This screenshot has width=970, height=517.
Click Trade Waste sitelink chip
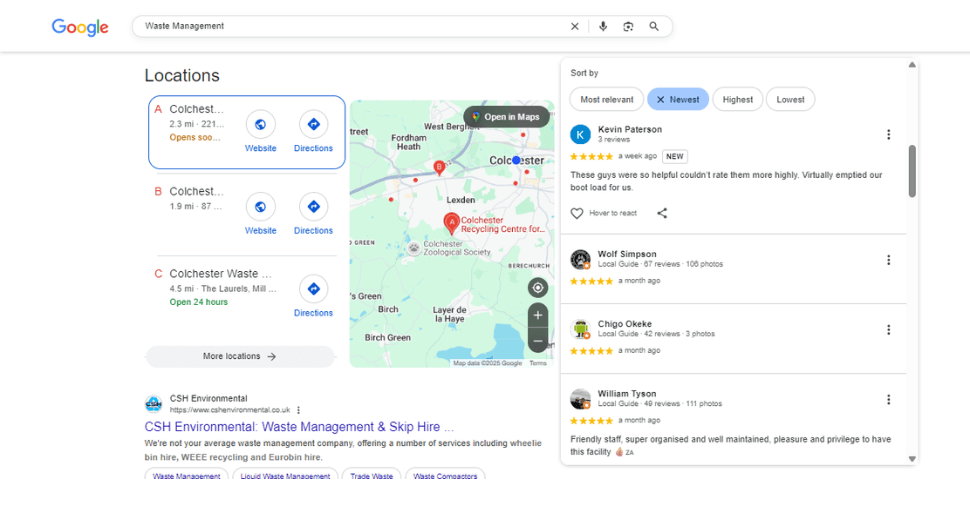371,476
